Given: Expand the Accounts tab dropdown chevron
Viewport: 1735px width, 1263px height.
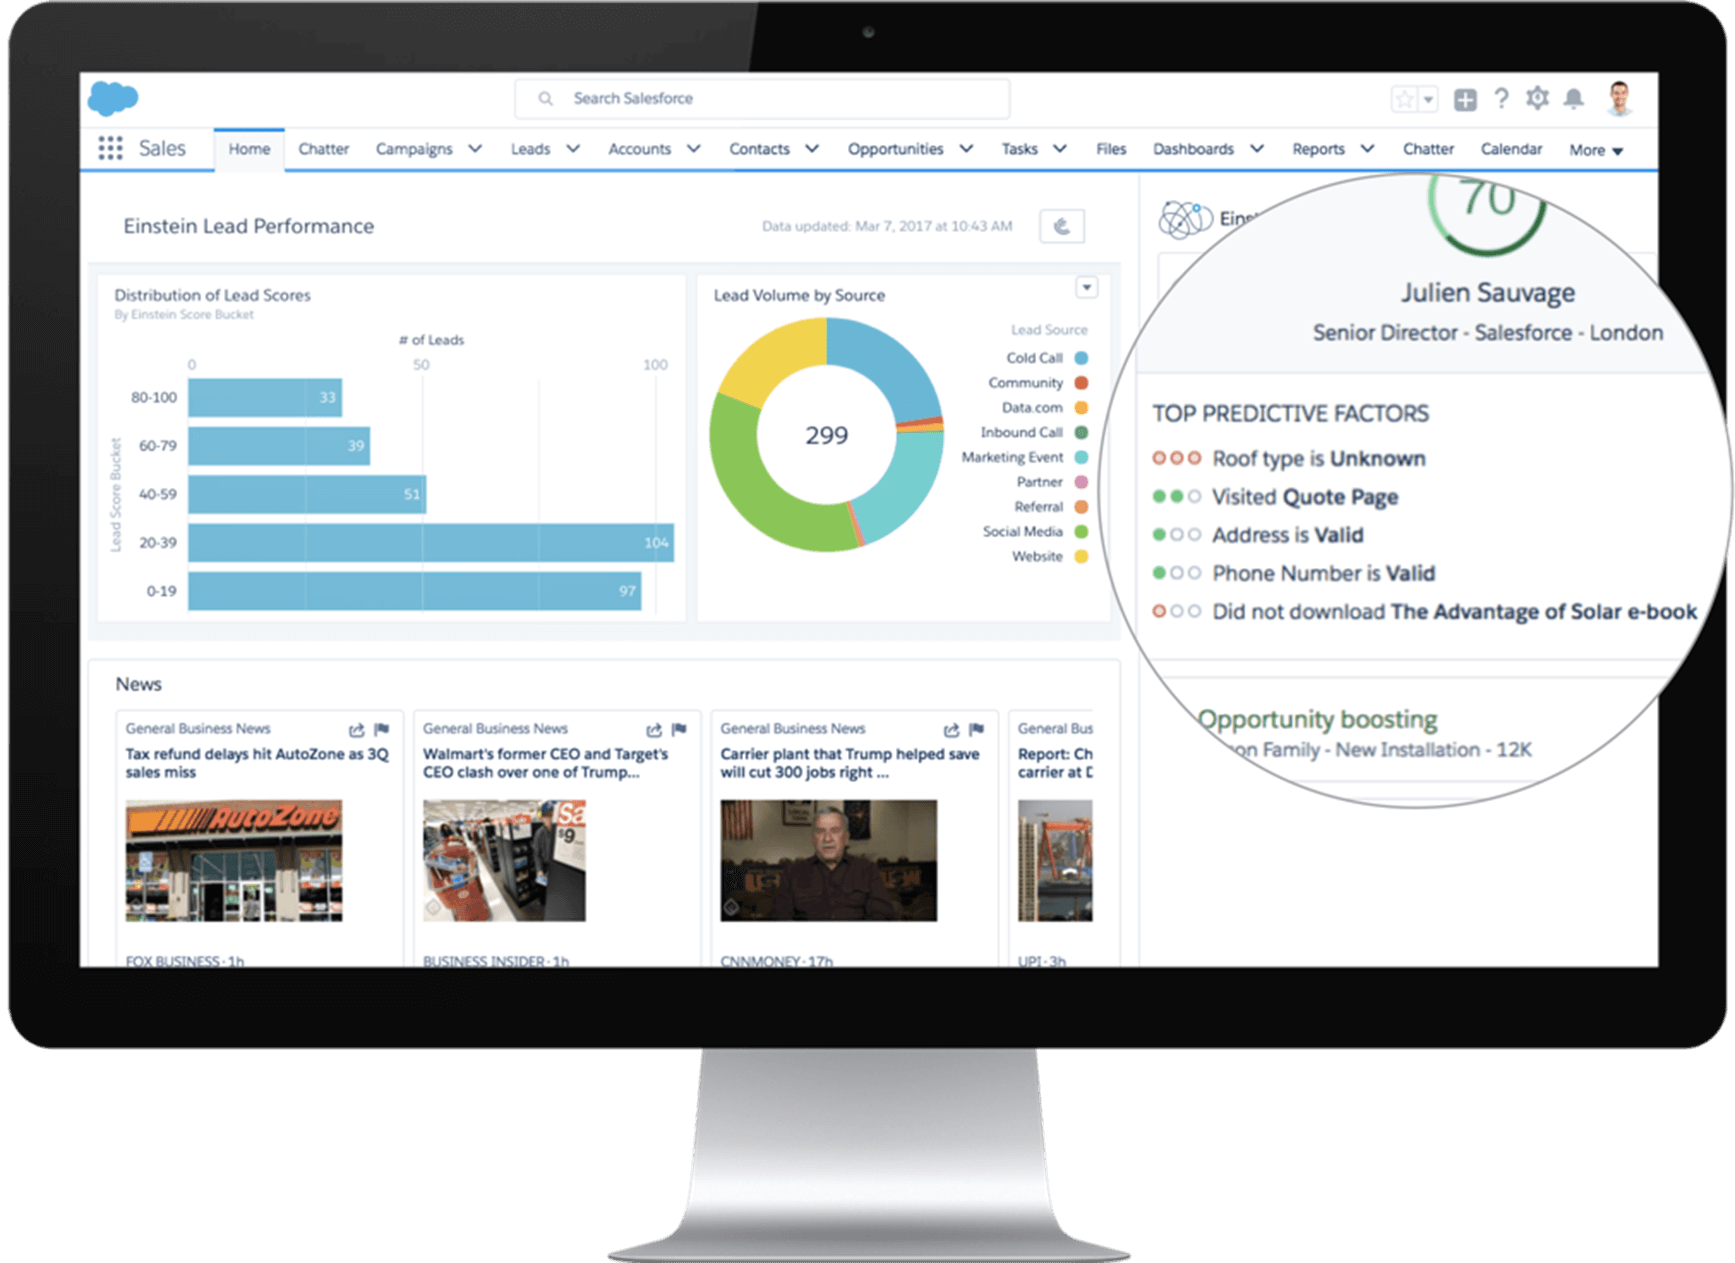Looking at the screenshot, I should 693,149.
